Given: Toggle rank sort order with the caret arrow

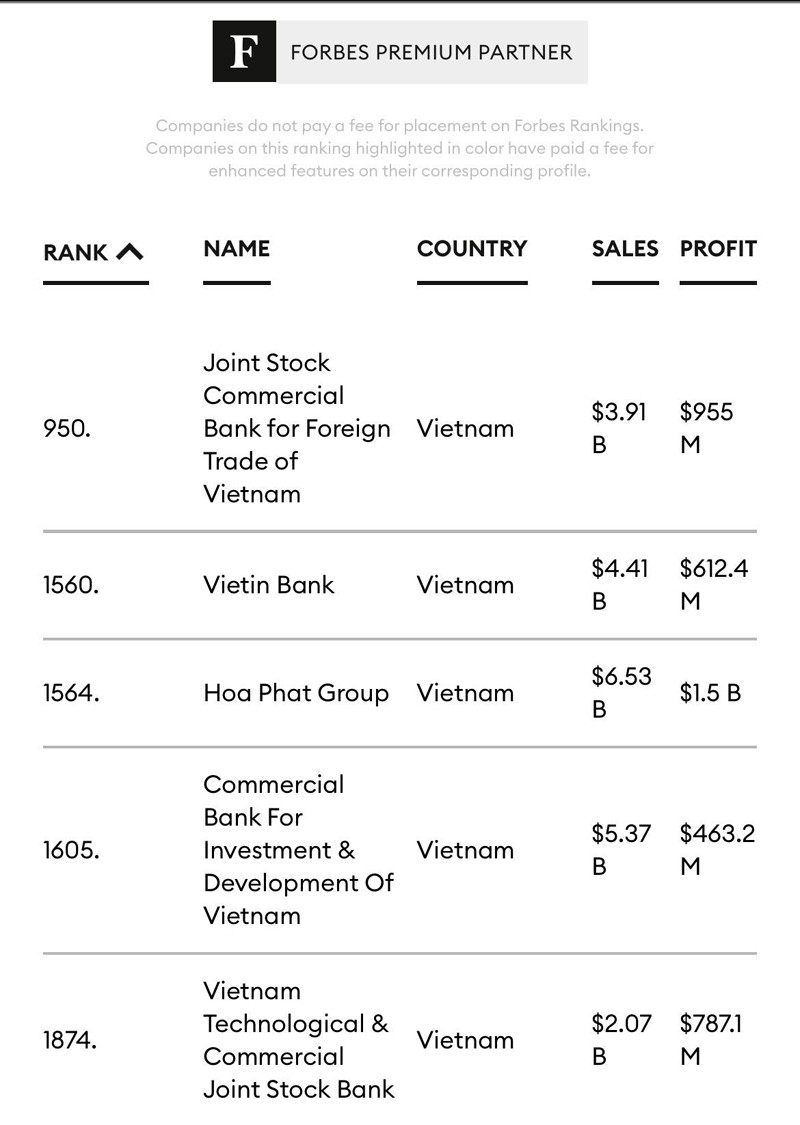Looking at the screenshot, I should pos(130,252).
